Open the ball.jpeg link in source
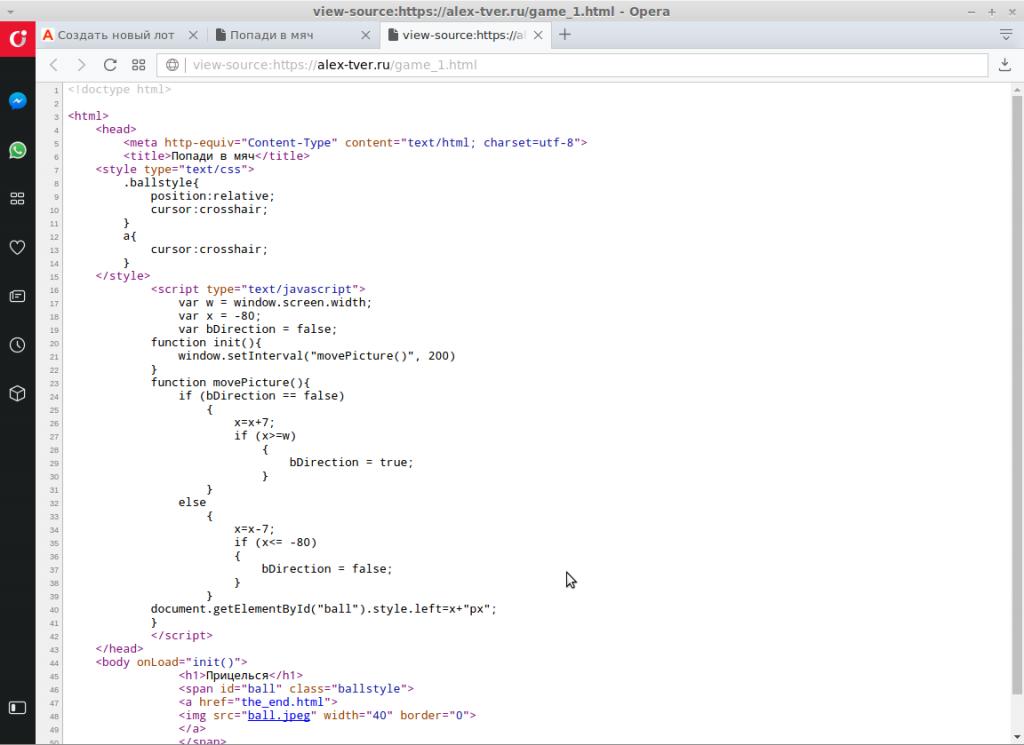This screenshot has width=1024, height=745. click(279, 715)
